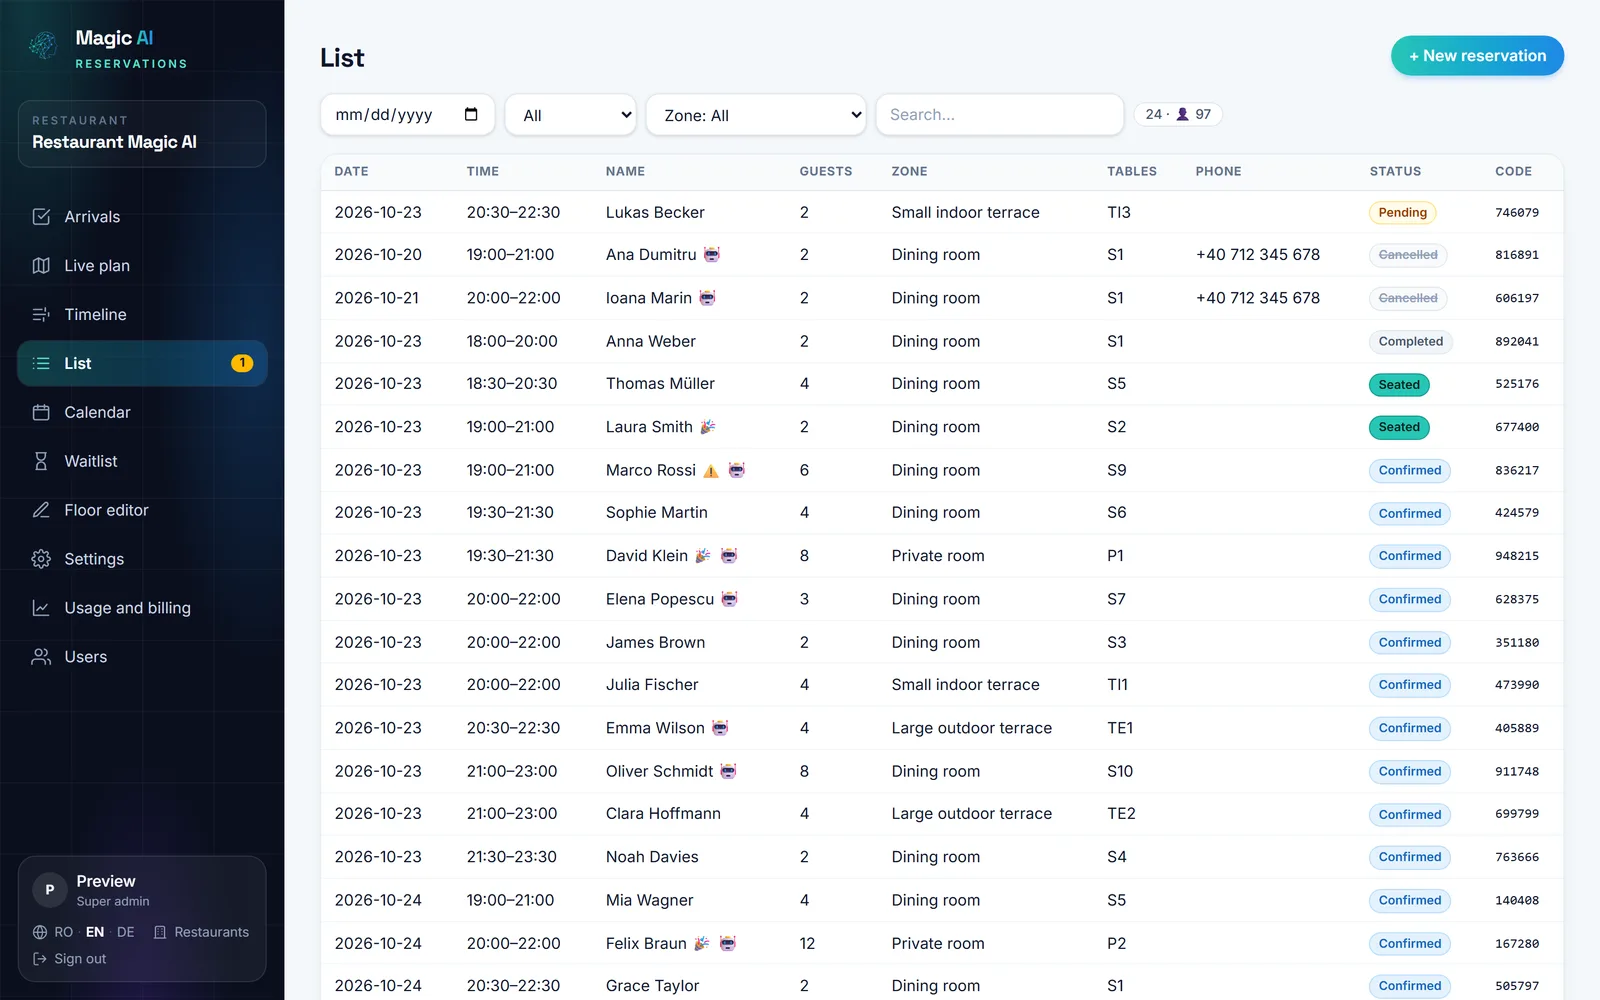Click the yellow badge on List item
This screenshot has width=1600, height=1000.
pos(242,363)
